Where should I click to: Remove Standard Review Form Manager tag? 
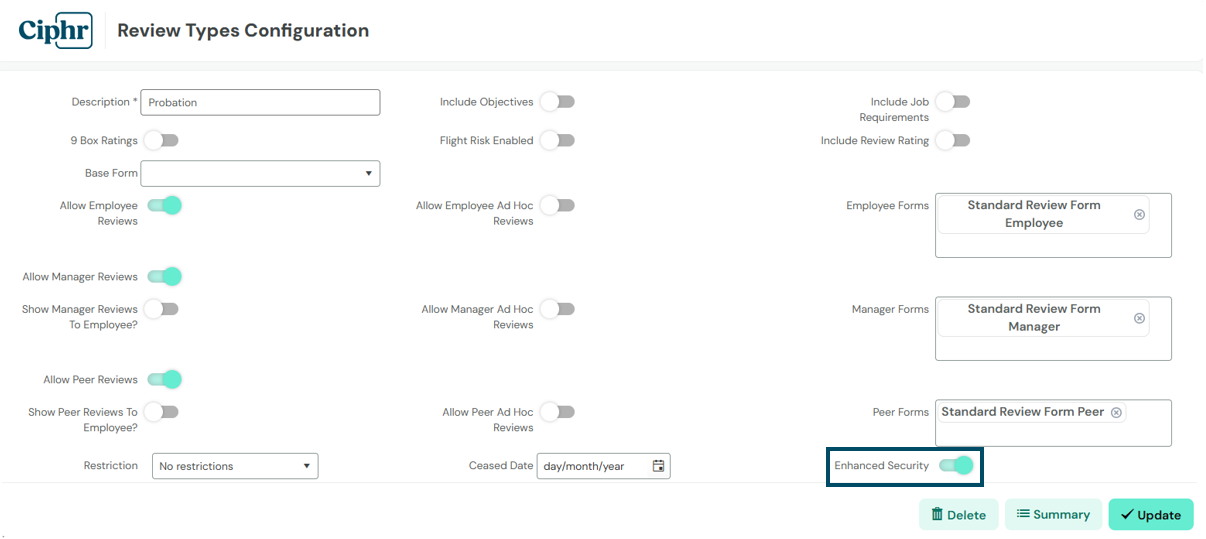pos(1139,318)
